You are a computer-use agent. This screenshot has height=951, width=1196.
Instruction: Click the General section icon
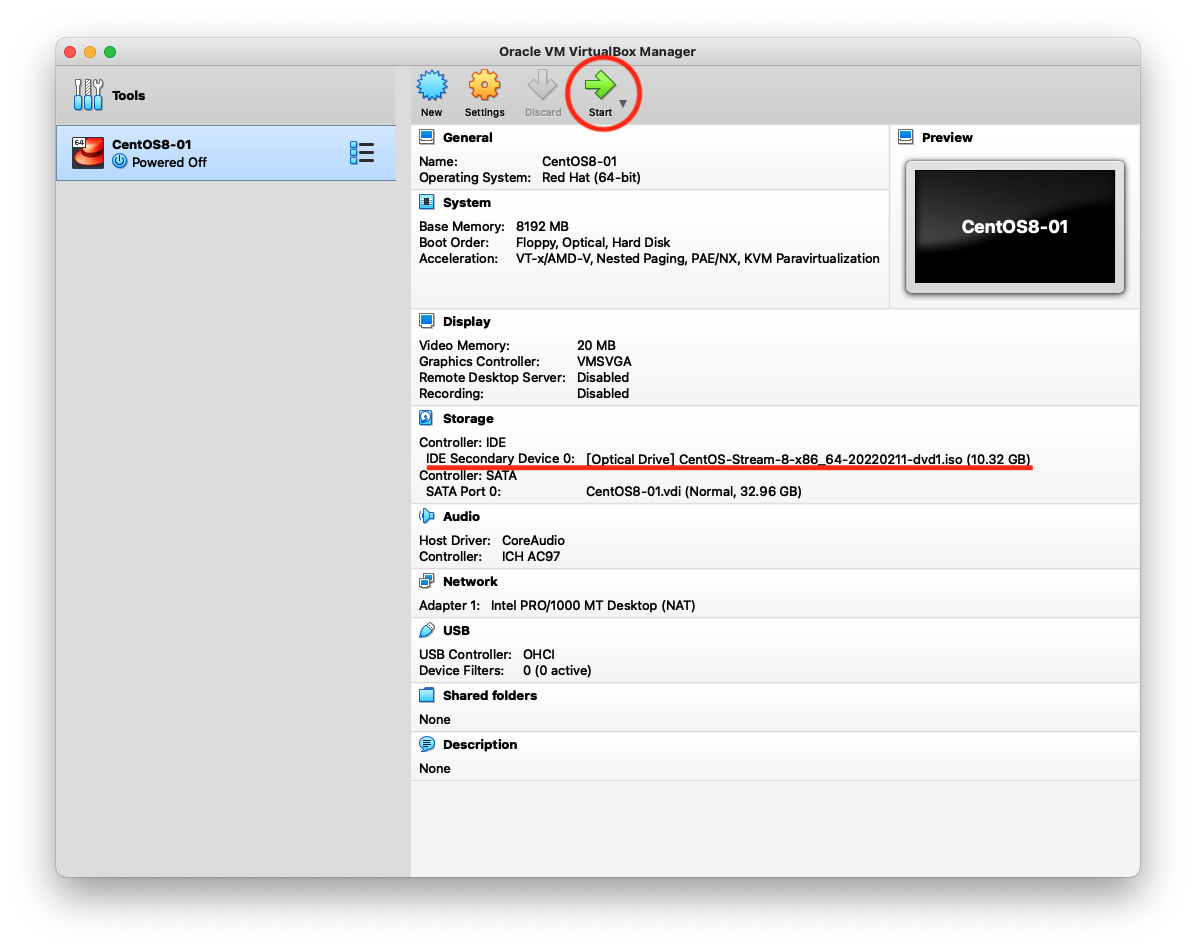(427, 137)
